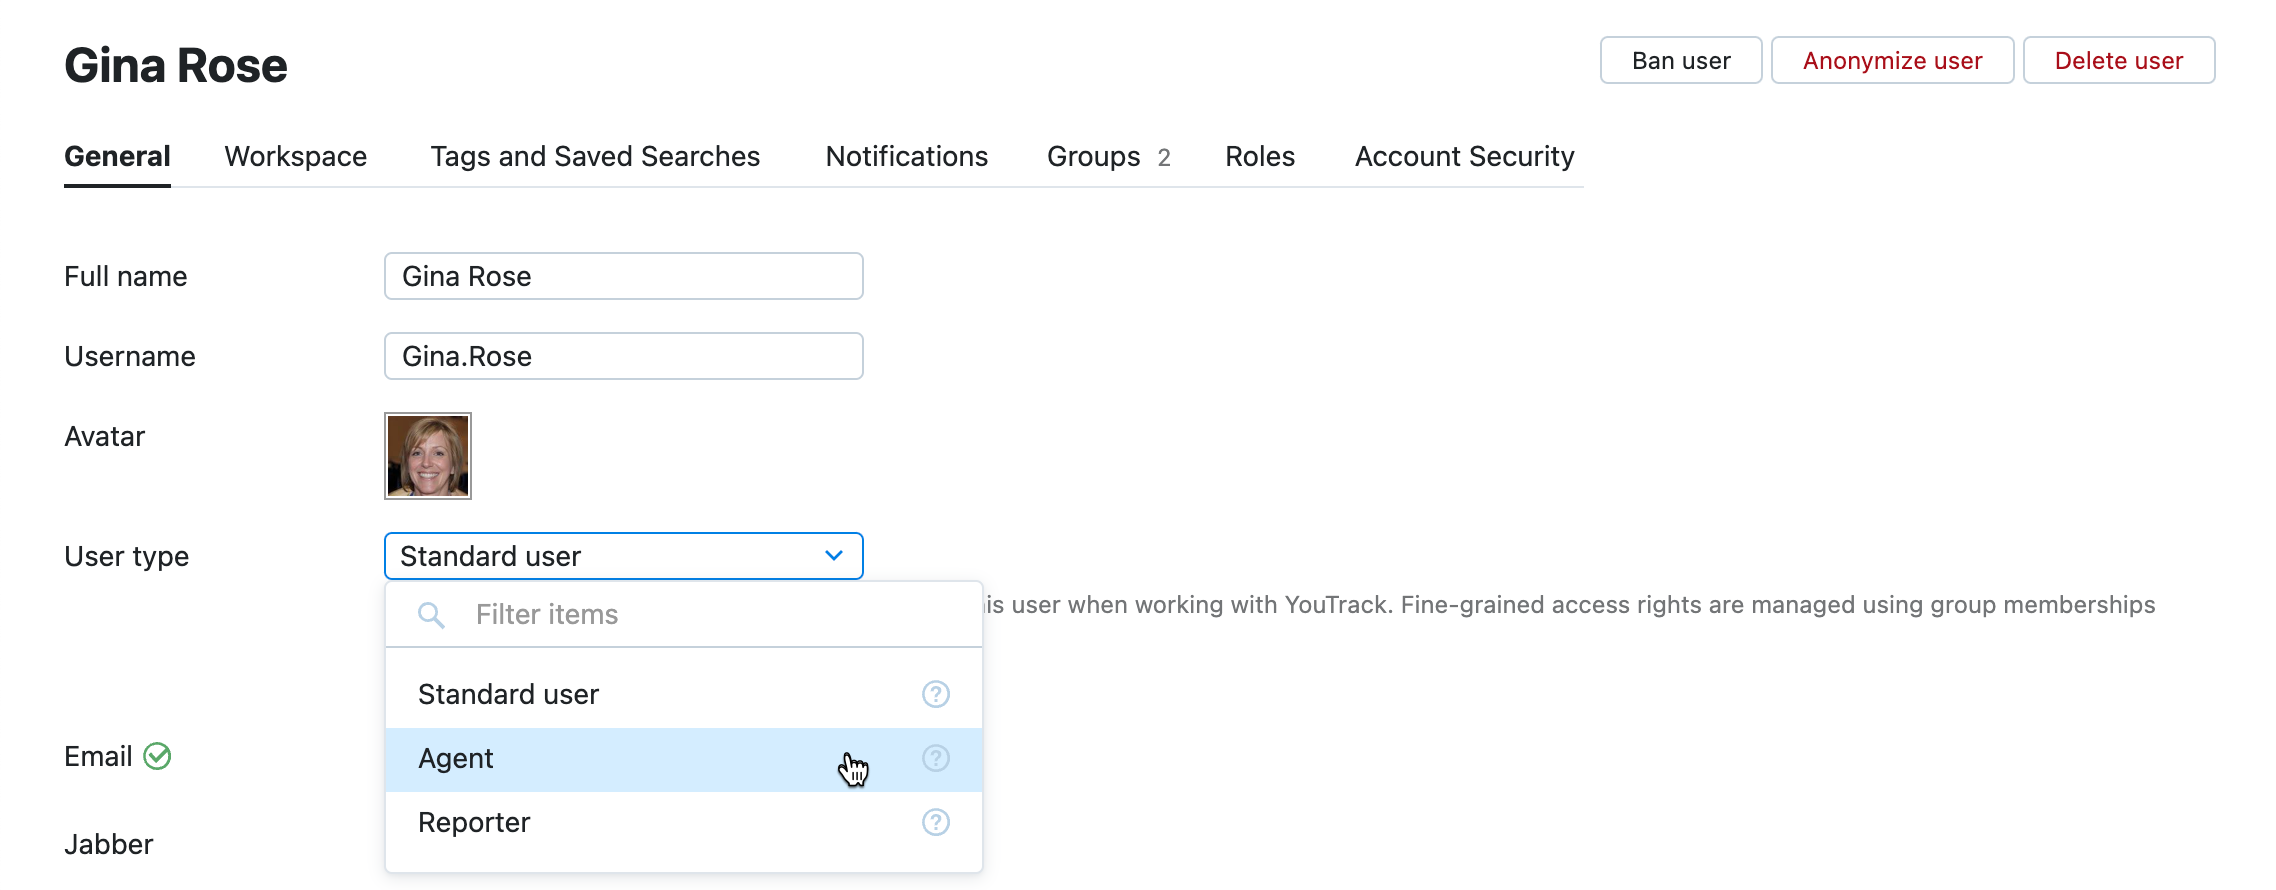Open the Workspace tab
Viewport: 2276px width, 890px height.
tap(295, 156)
